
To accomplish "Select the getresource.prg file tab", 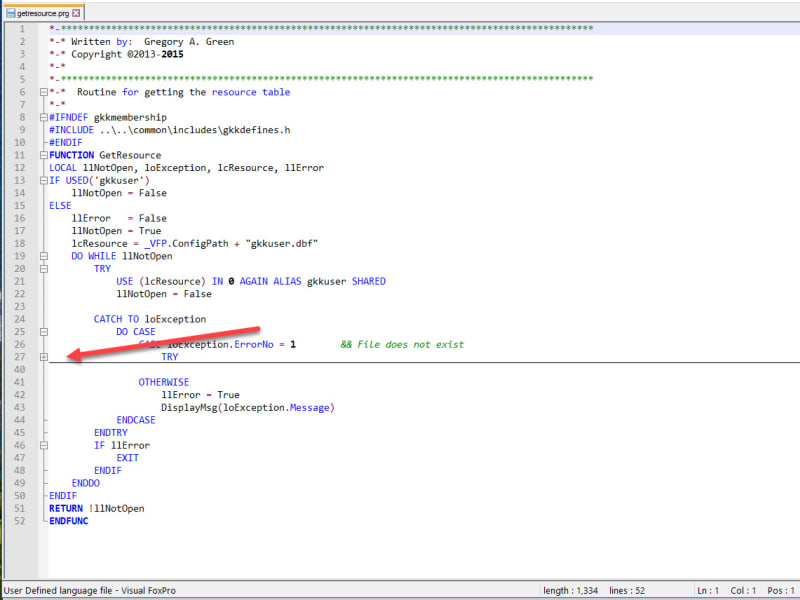I will point(43,13).
